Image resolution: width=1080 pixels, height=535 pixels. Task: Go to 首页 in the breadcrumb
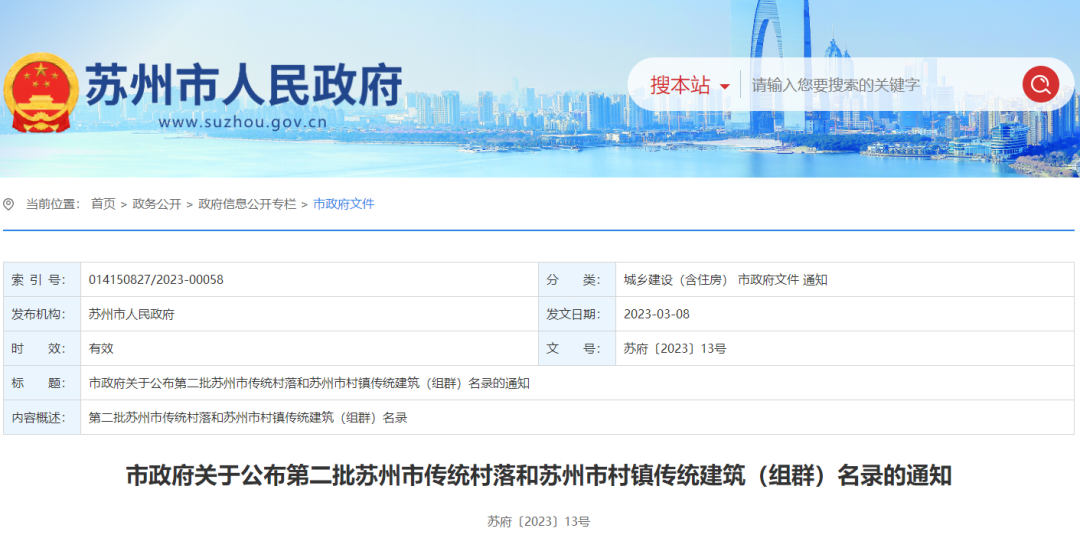(103, 204)
